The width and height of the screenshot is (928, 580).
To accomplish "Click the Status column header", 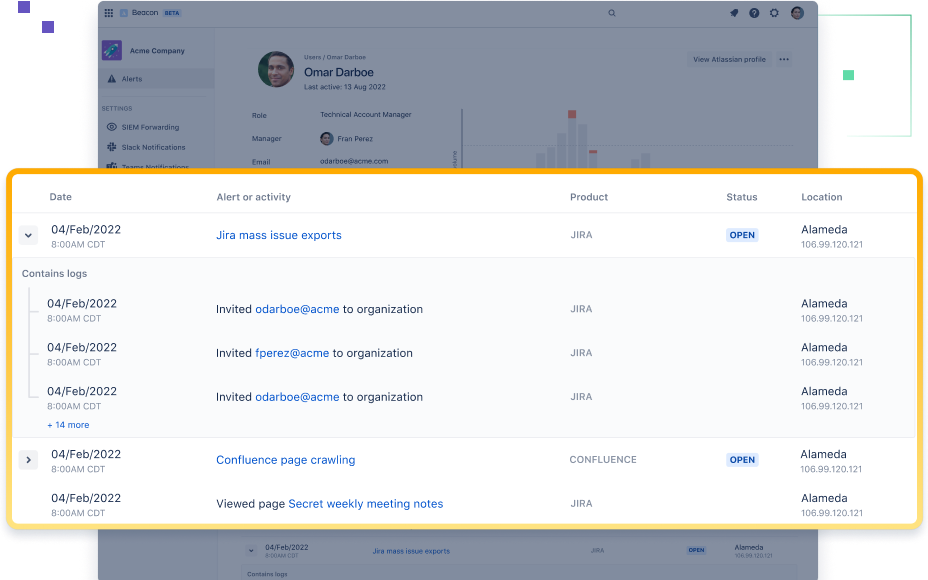I will coord(742,197).
